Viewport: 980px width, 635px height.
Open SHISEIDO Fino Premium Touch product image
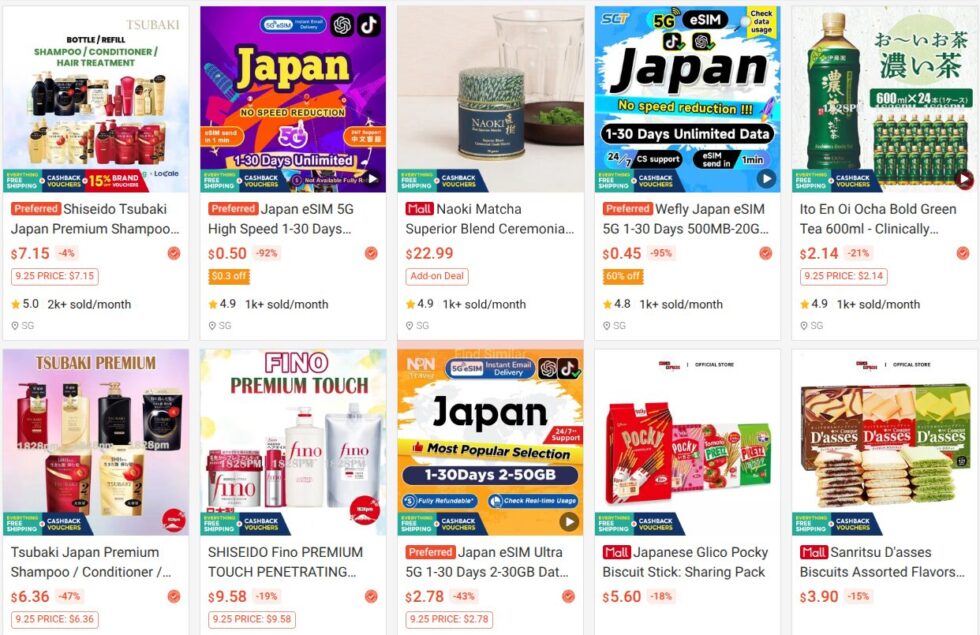(293, 442)
